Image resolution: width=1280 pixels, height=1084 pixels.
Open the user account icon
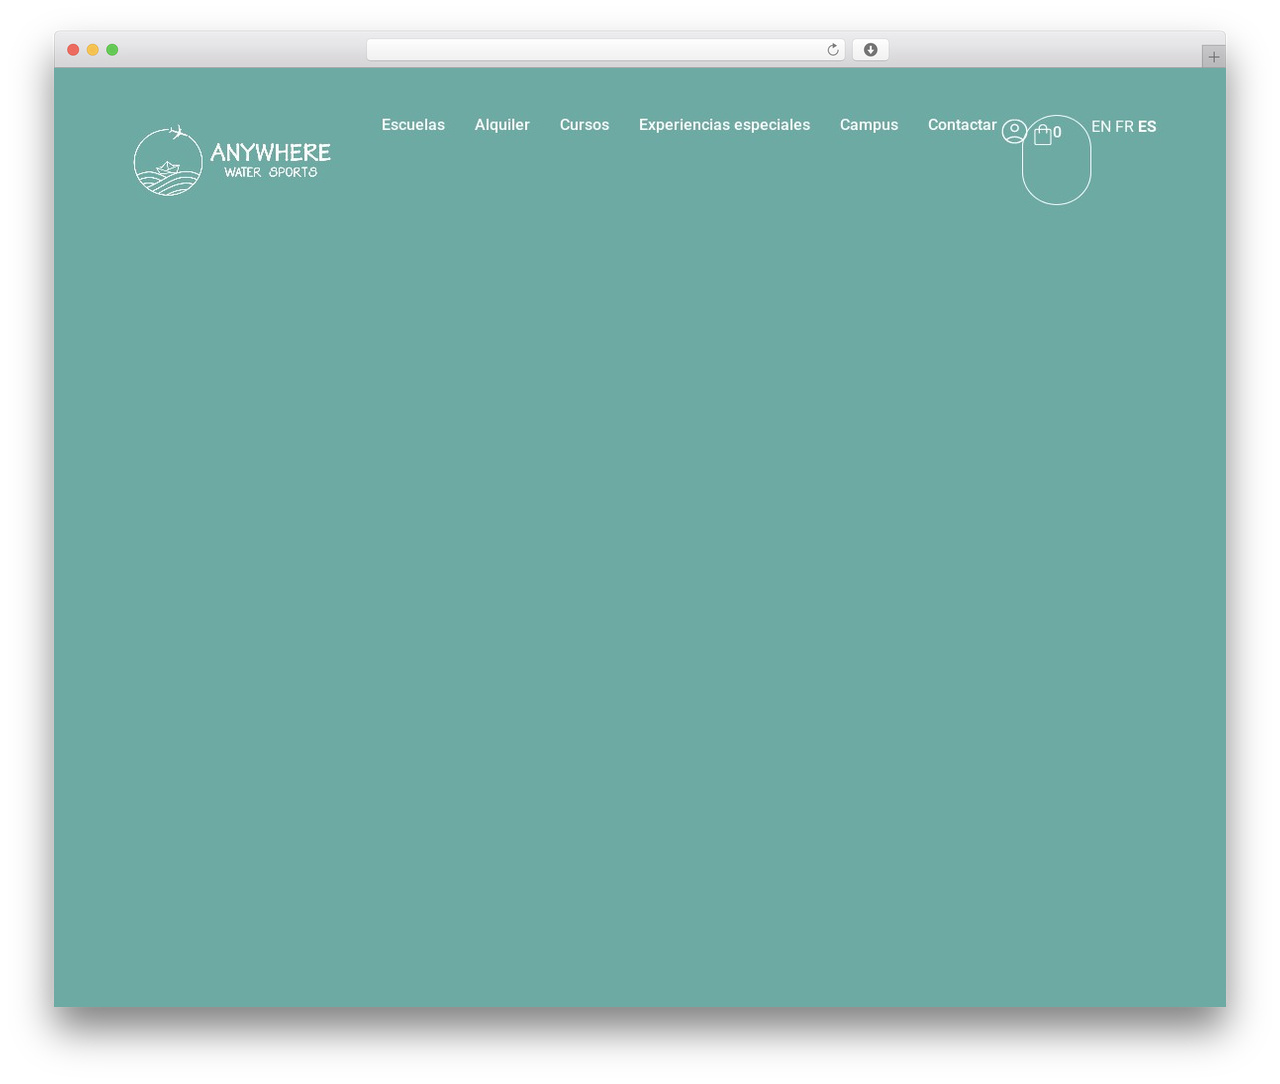(x=1014, y=131)
